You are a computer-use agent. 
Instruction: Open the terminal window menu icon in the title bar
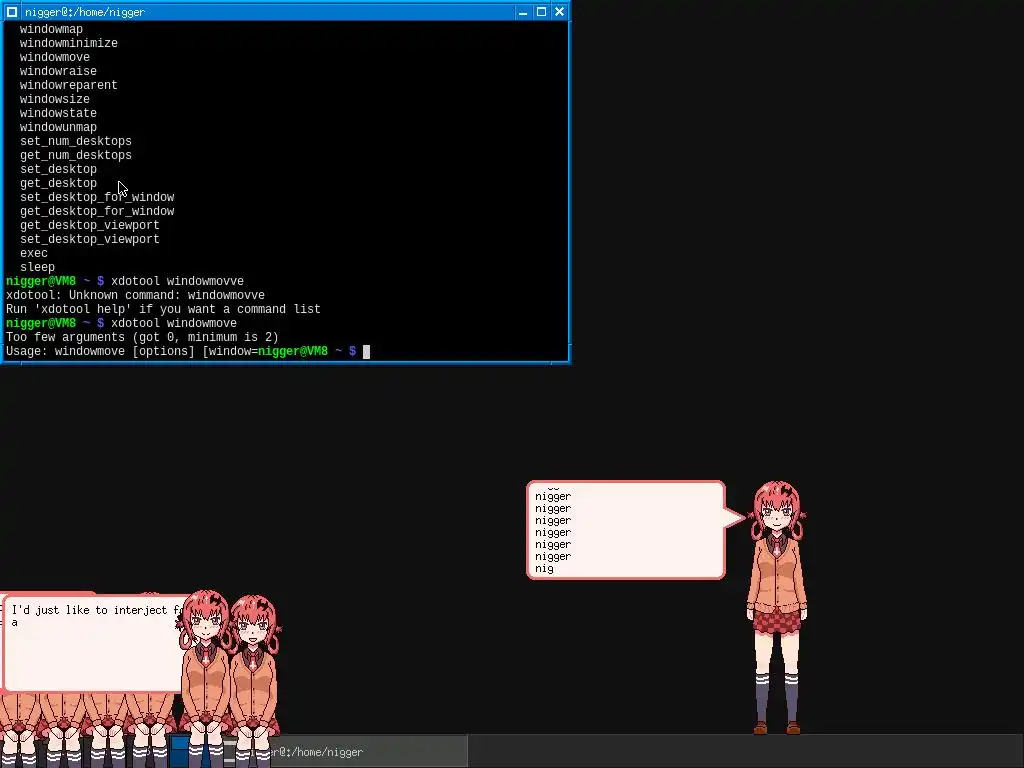tap(12, 12)
